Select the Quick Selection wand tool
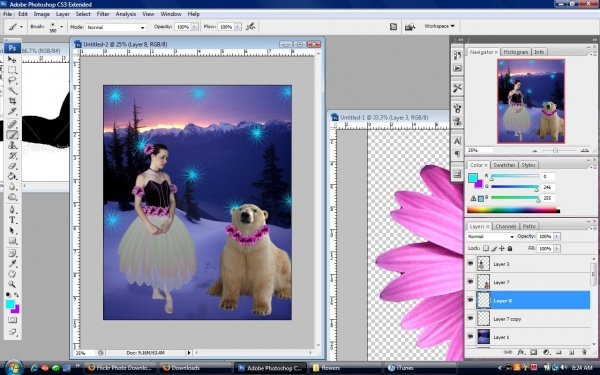This screenshot has width=600, height=375. [12, 91]
